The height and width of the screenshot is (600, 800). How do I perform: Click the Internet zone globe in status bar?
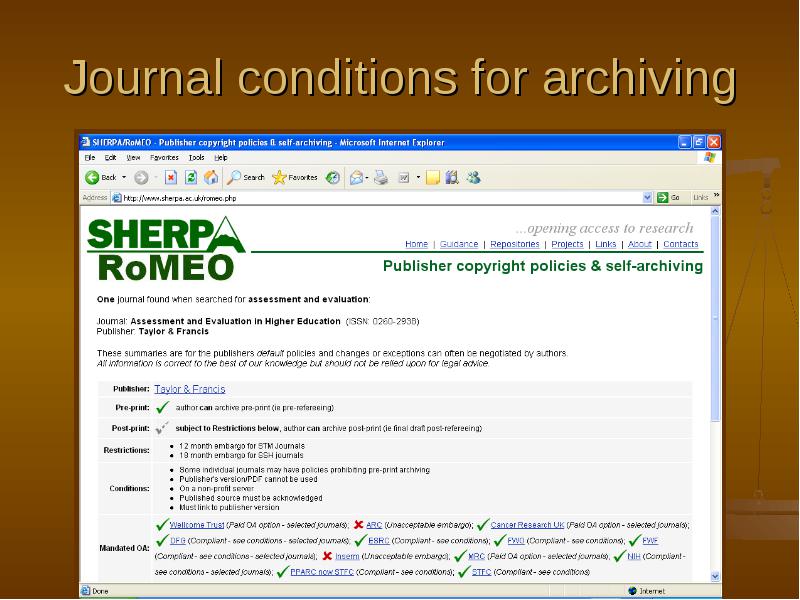(x=633, y=591)
